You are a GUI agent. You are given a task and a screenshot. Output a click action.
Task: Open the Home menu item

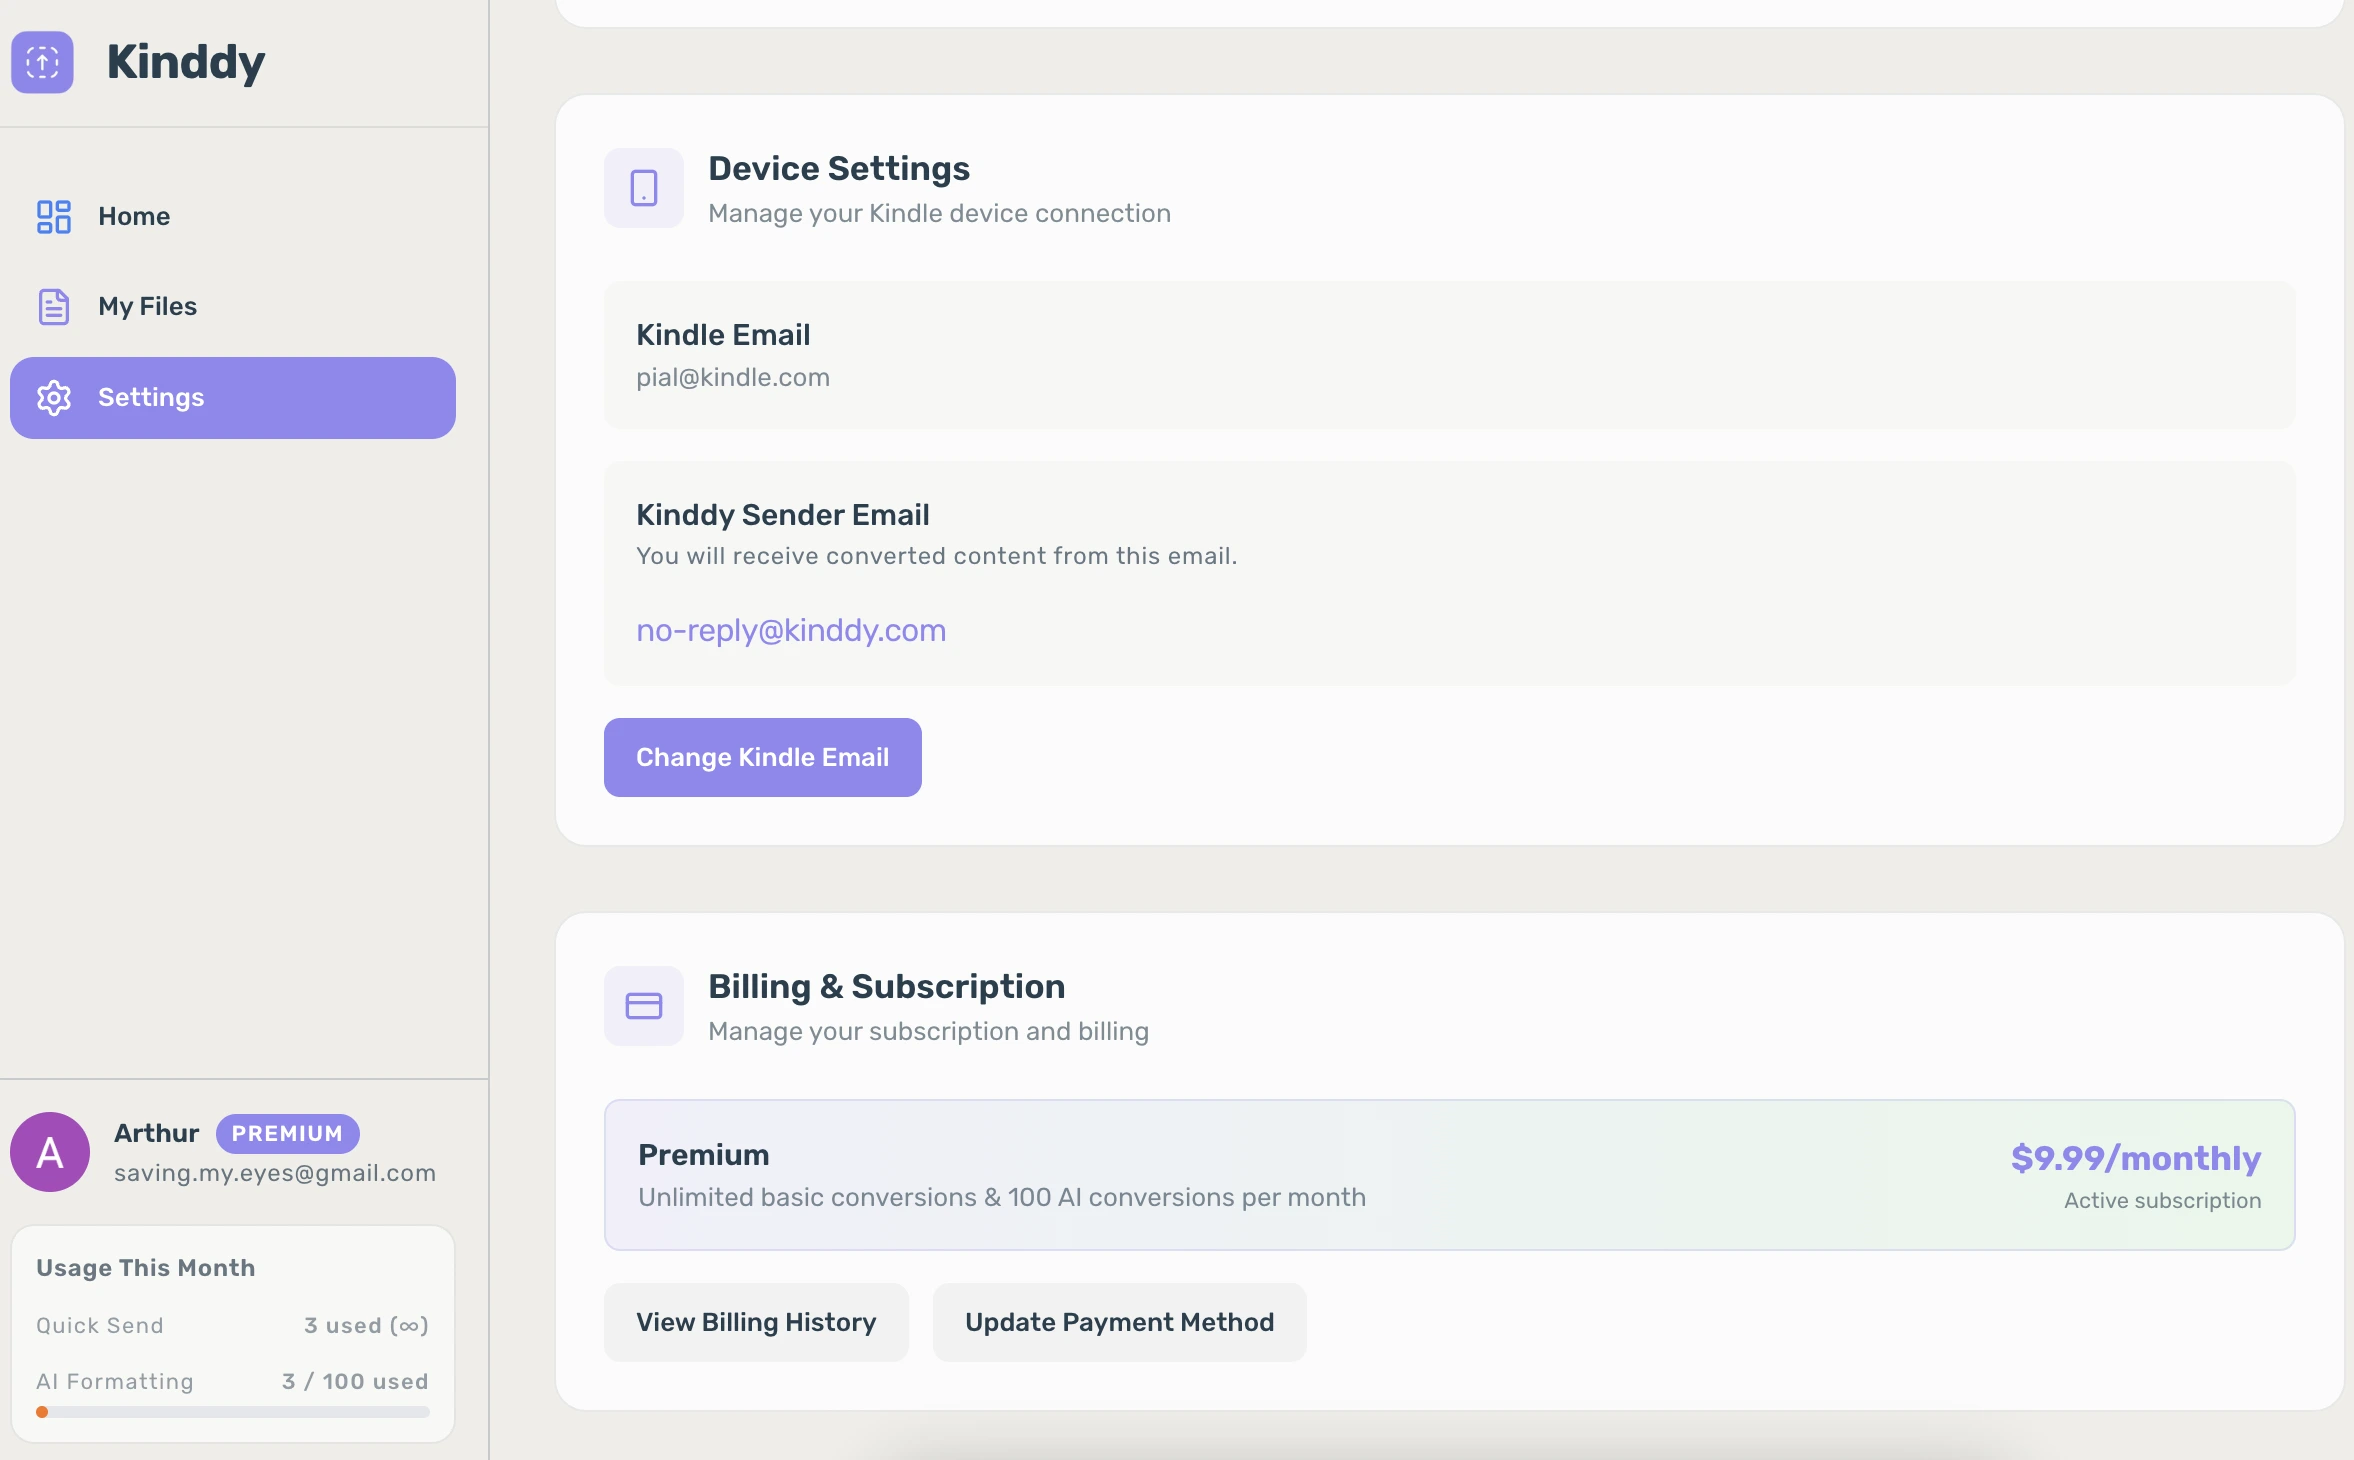134,216
